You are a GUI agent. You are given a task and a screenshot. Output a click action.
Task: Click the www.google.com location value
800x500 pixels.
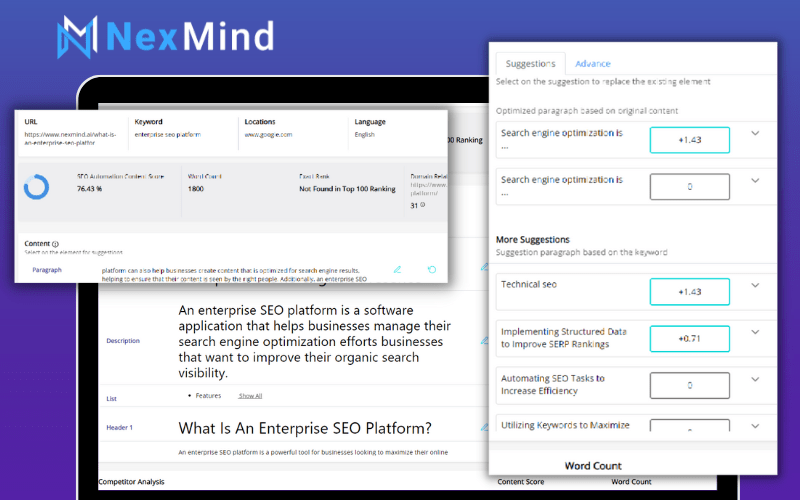coord(268,135)
